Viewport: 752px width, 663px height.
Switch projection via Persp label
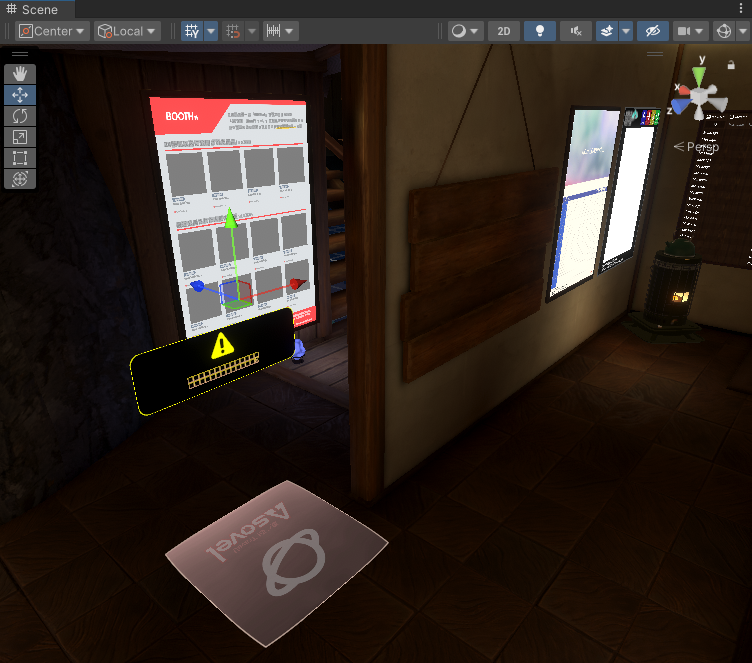pos(696,147)
